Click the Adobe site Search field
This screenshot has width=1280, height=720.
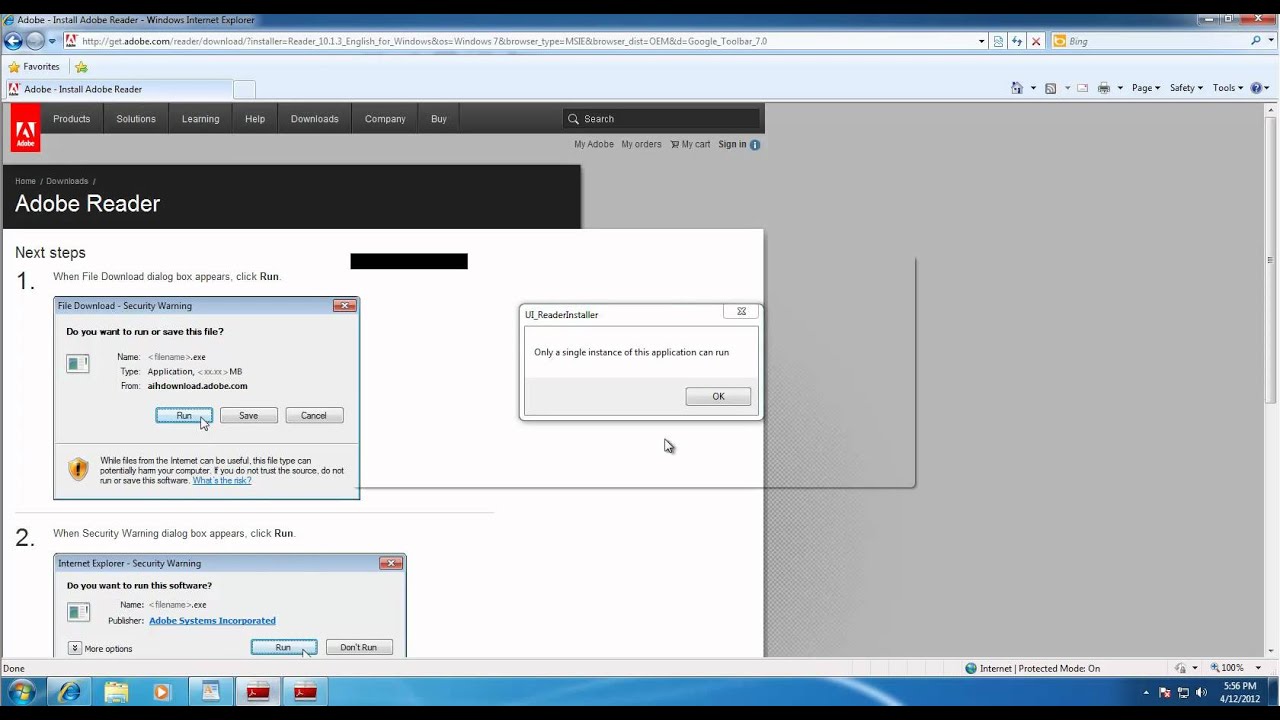662,119
